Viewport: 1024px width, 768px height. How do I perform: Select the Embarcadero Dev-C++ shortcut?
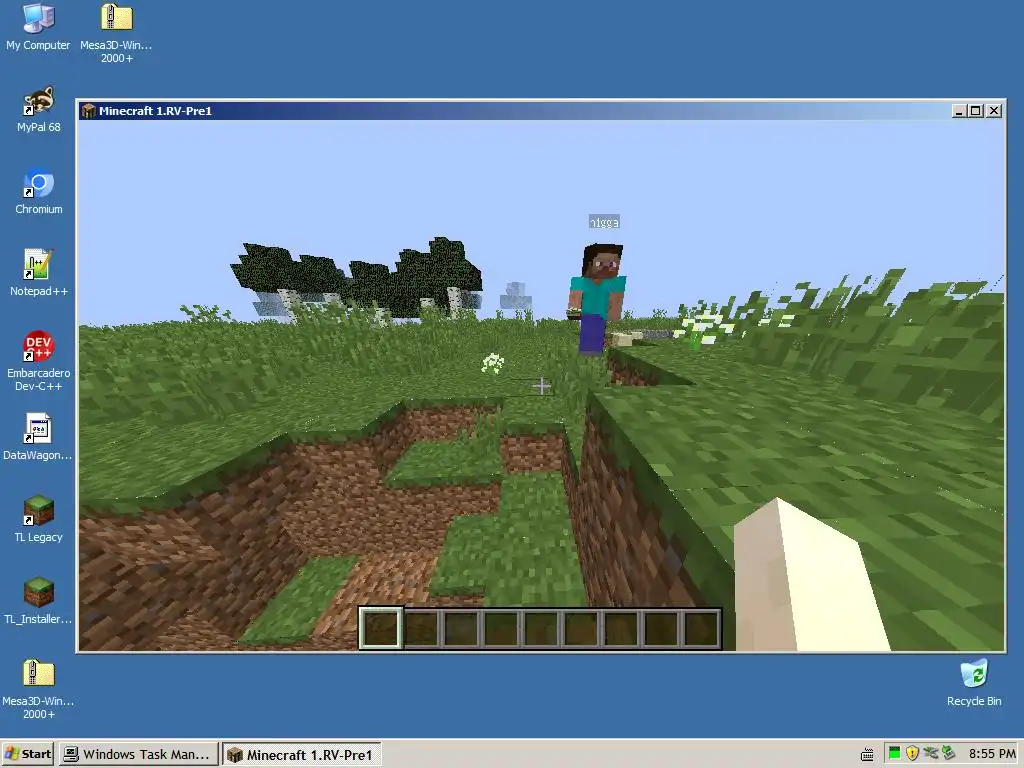[x=39, y=360]
